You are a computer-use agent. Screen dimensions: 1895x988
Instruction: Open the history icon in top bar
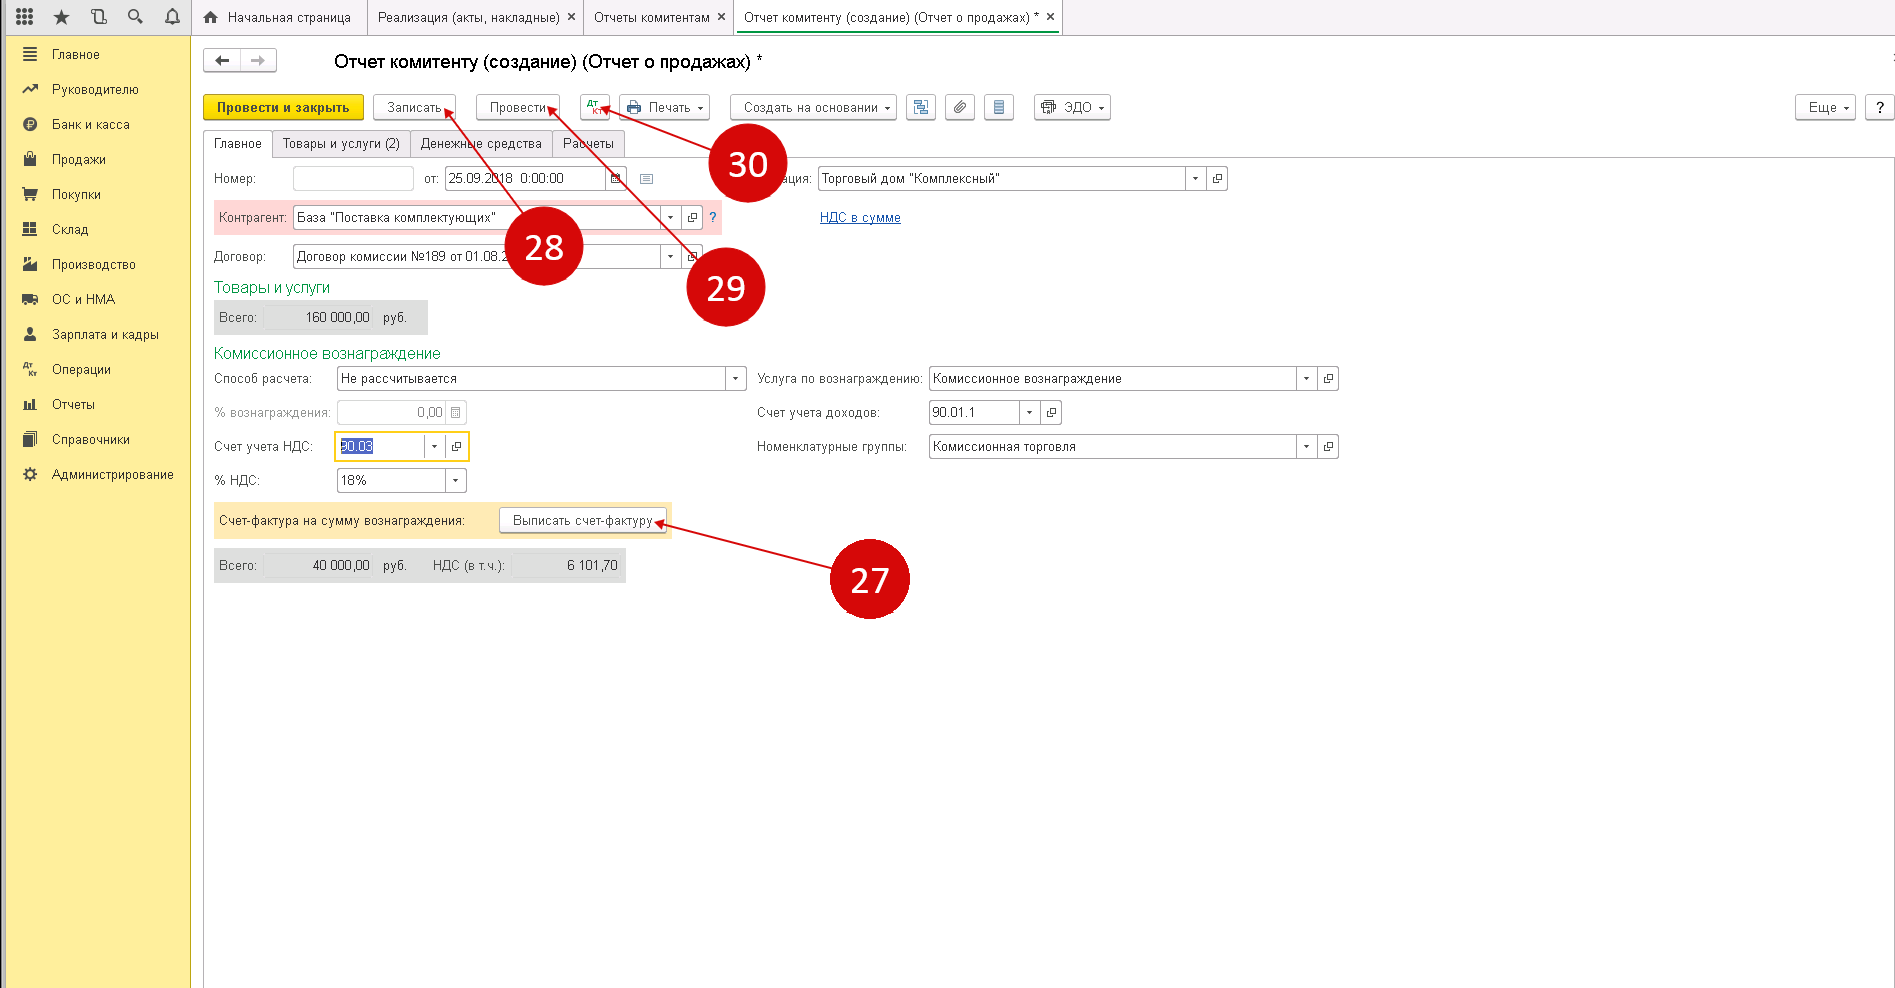click(98, 17)
